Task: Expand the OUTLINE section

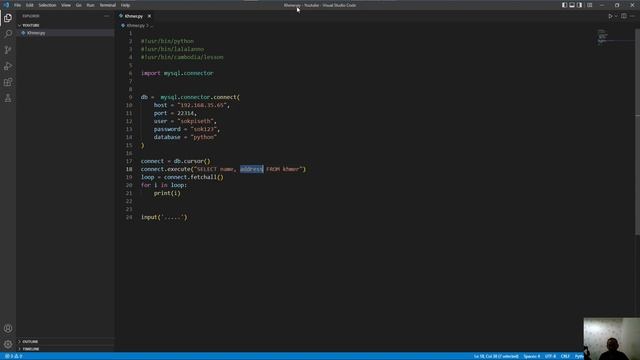Action: [65, 342]
